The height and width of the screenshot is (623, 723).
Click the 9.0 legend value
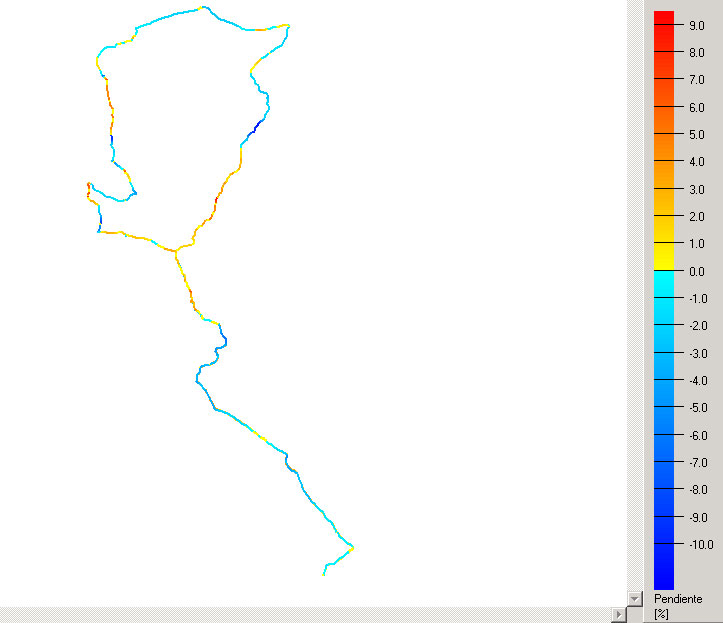tap(697, 25)
